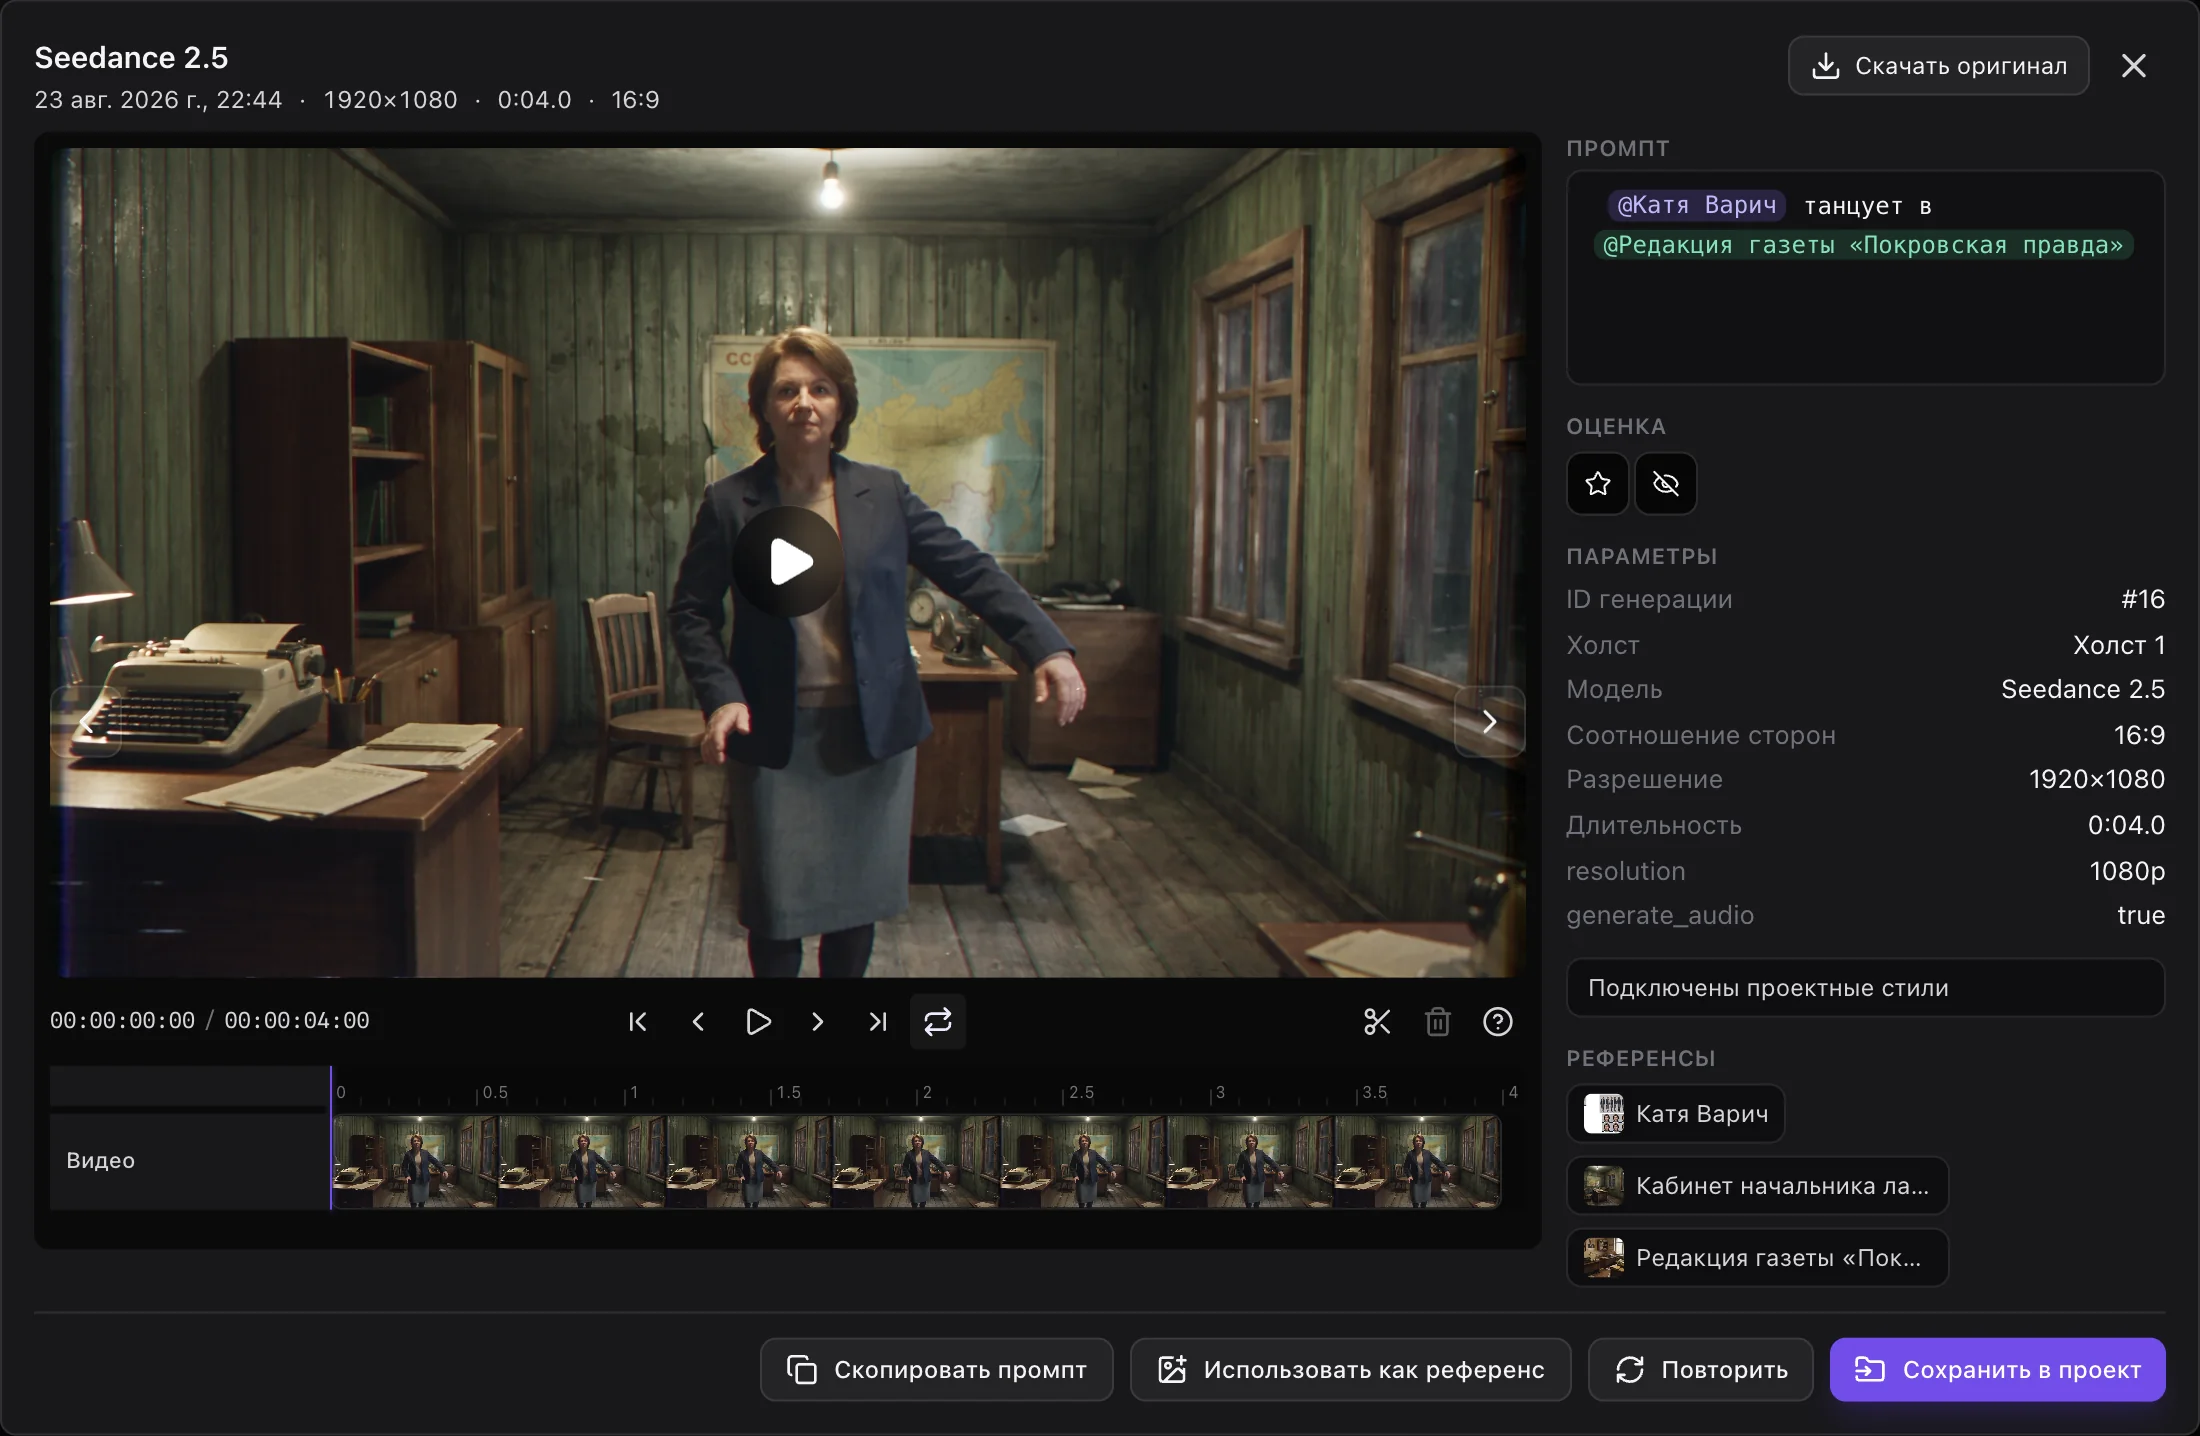This screenshot has width=2200, height=1436.
Task: Click the trash delete icon
Action: pyautogui.click(x=1438, y=1021)
